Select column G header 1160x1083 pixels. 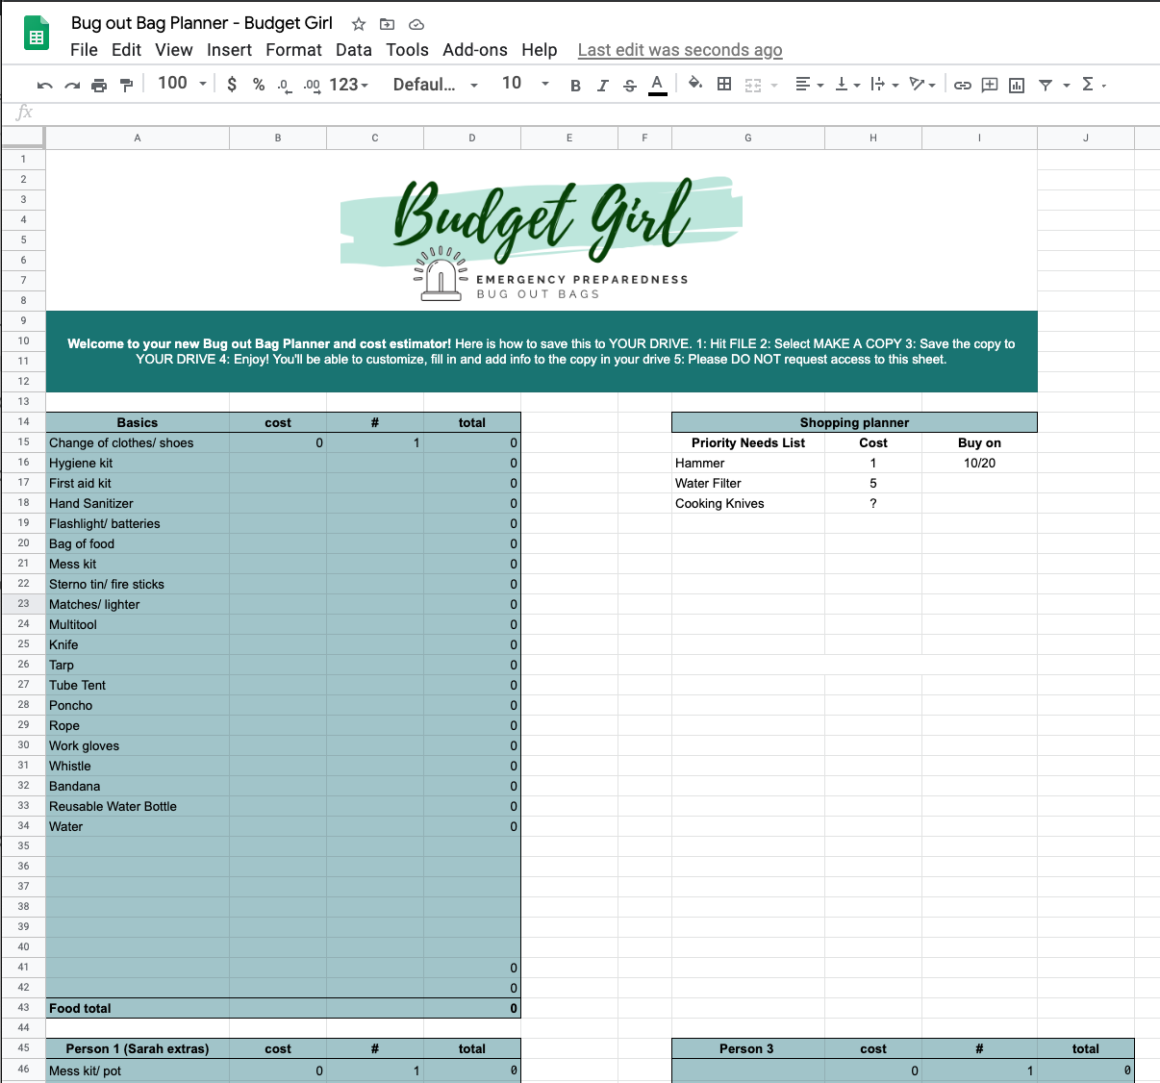pyautogui.click(x=748, y=138)
